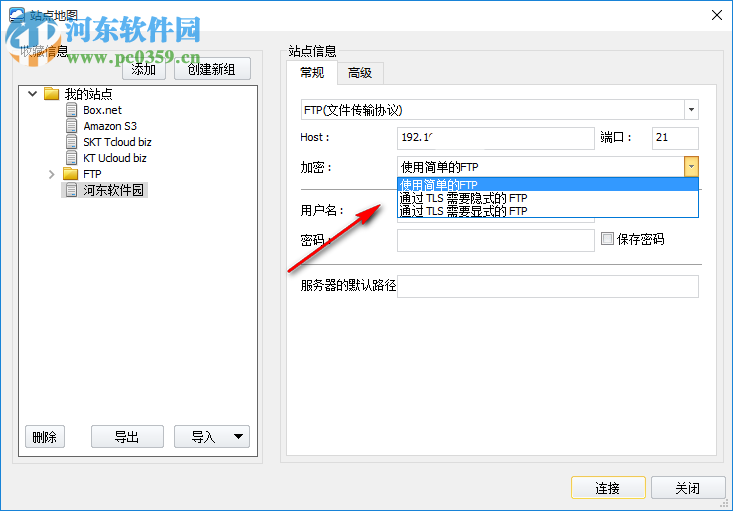Click the 连接 button
Image resolution: width=733 pixels, height=511 pixels.
click(608, 488)
